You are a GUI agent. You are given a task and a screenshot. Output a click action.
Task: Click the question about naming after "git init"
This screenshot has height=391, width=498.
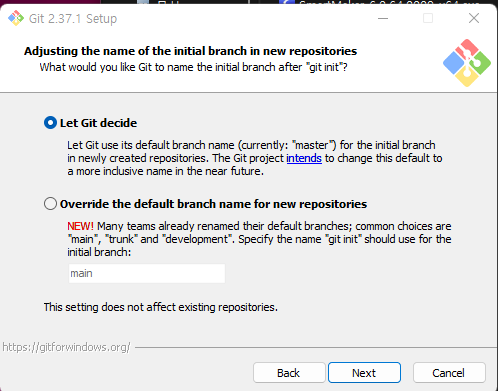click(193, 67)
